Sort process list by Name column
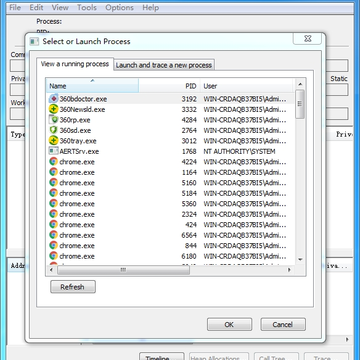 [92, 86]
